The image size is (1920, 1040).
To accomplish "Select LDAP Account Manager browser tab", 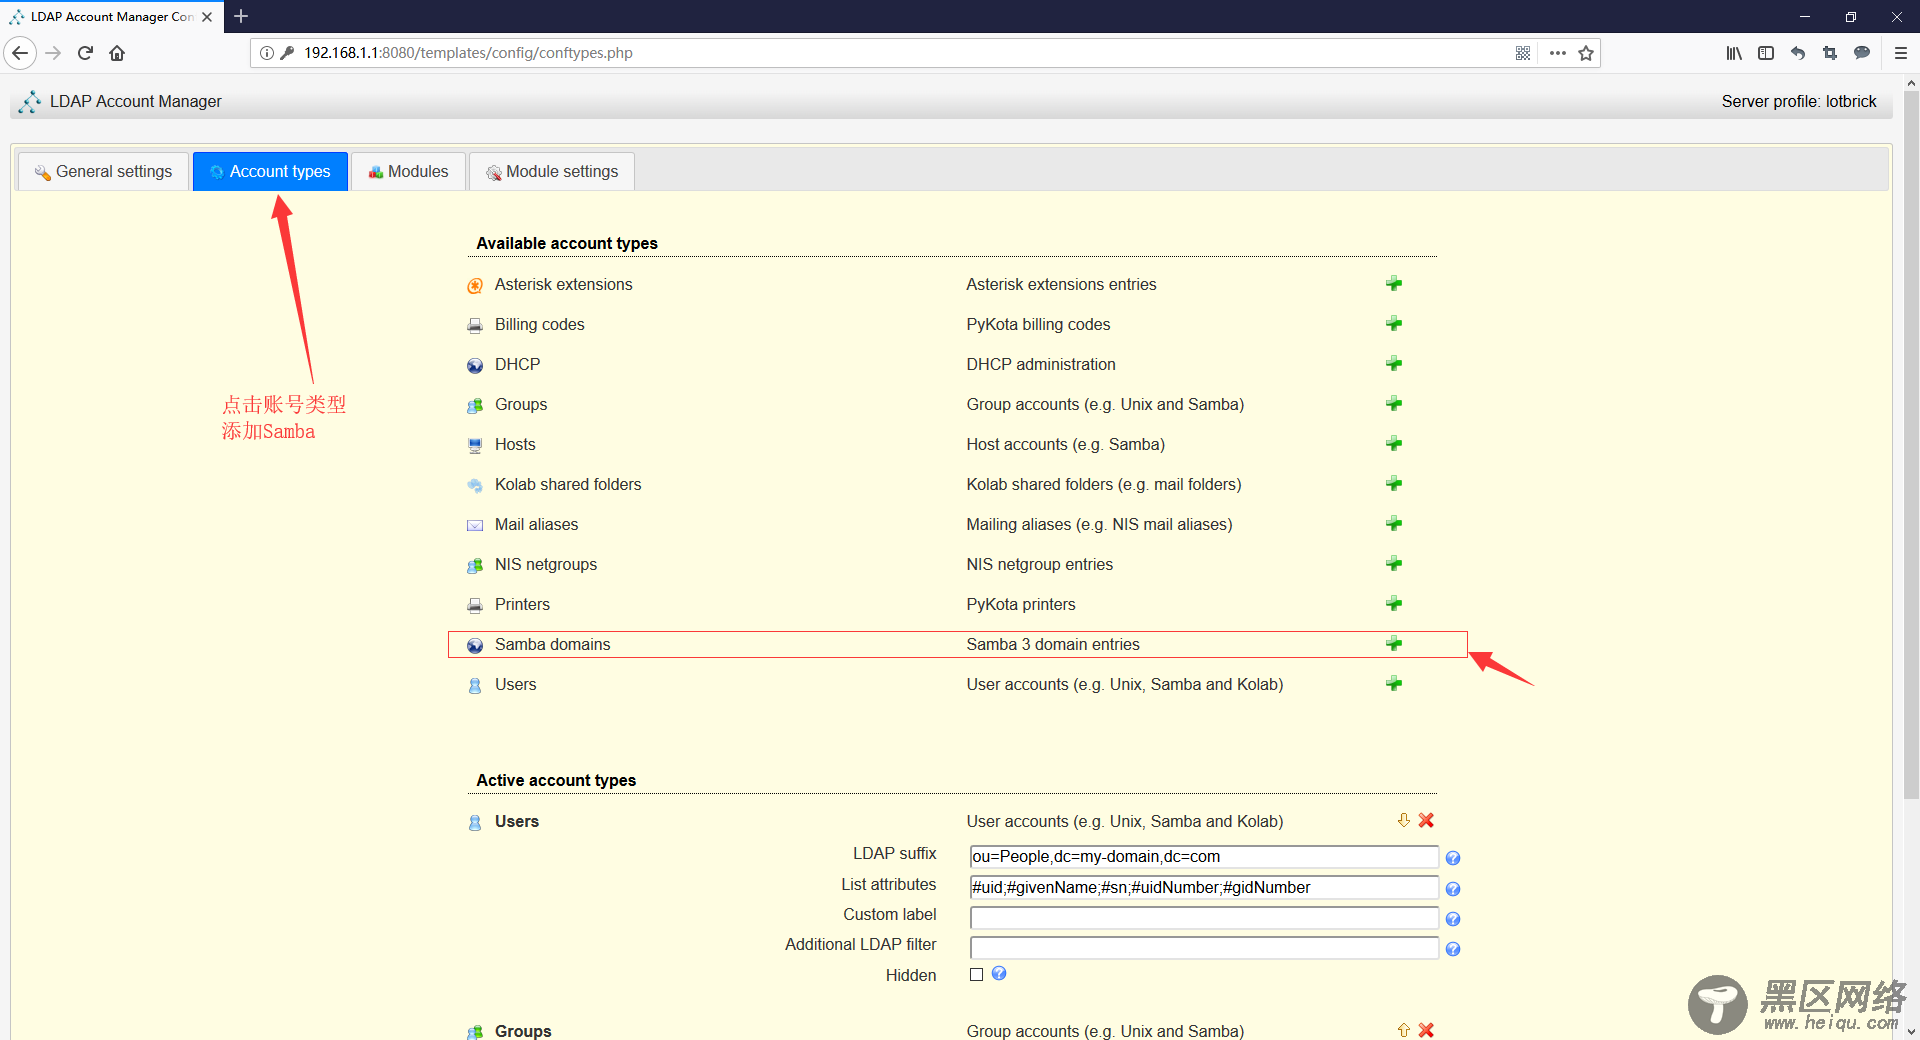I will pyautogui.click(x=112, y=17).
